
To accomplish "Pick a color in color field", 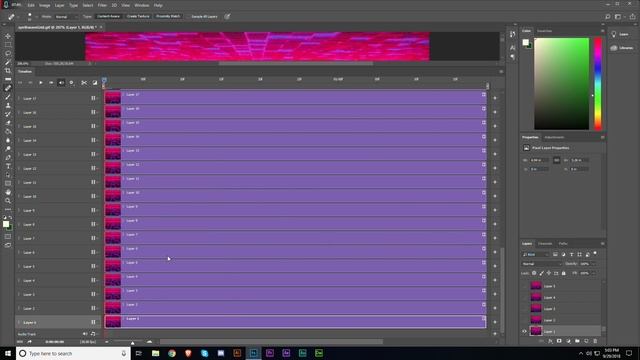I will [562, 84].
